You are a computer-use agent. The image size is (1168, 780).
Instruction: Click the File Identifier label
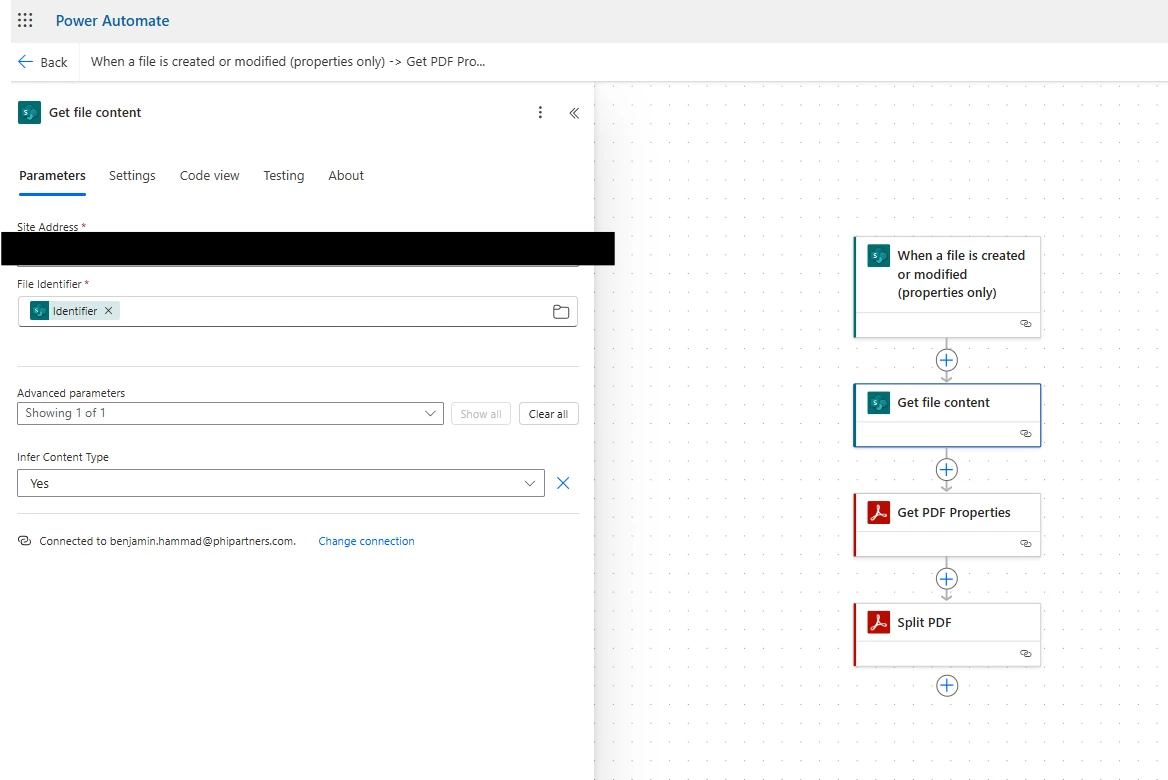coord(49,284)
